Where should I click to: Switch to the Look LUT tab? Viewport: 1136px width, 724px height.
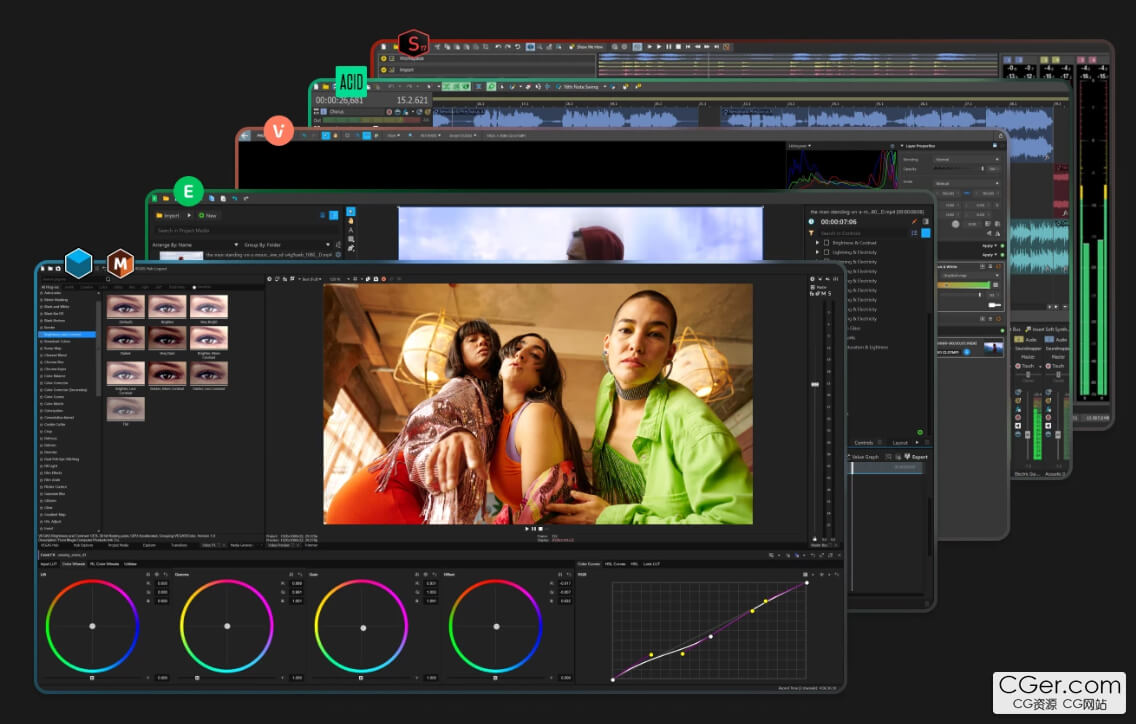651,564
